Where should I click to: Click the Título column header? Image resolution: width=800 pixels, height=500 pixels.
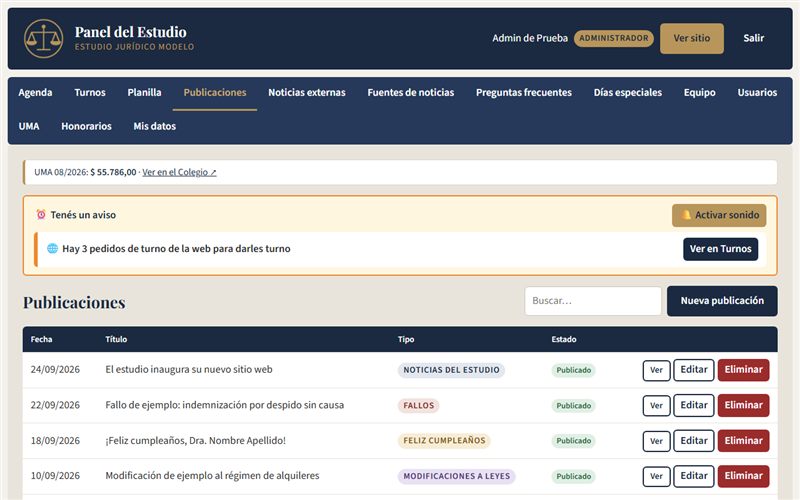tap(116, 339)
